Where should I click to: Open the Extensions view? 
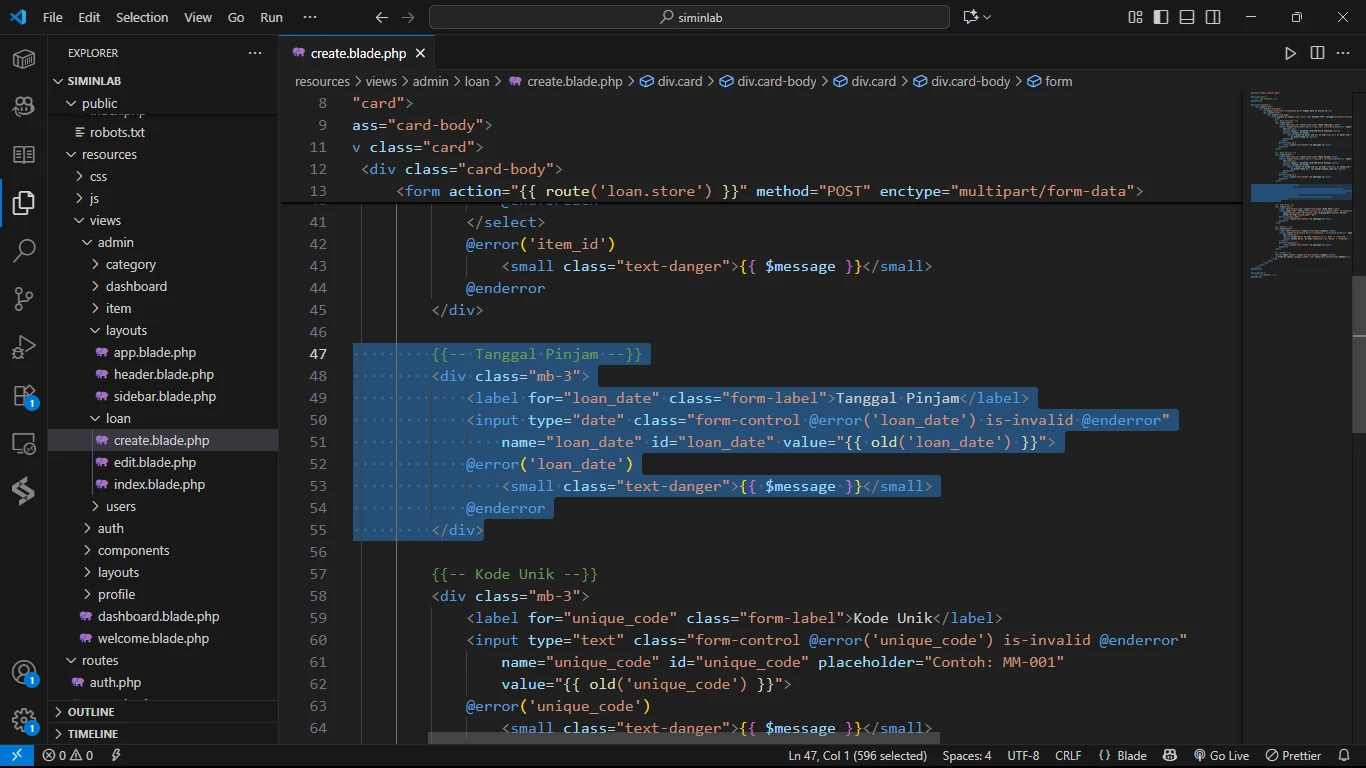point(24,395)
